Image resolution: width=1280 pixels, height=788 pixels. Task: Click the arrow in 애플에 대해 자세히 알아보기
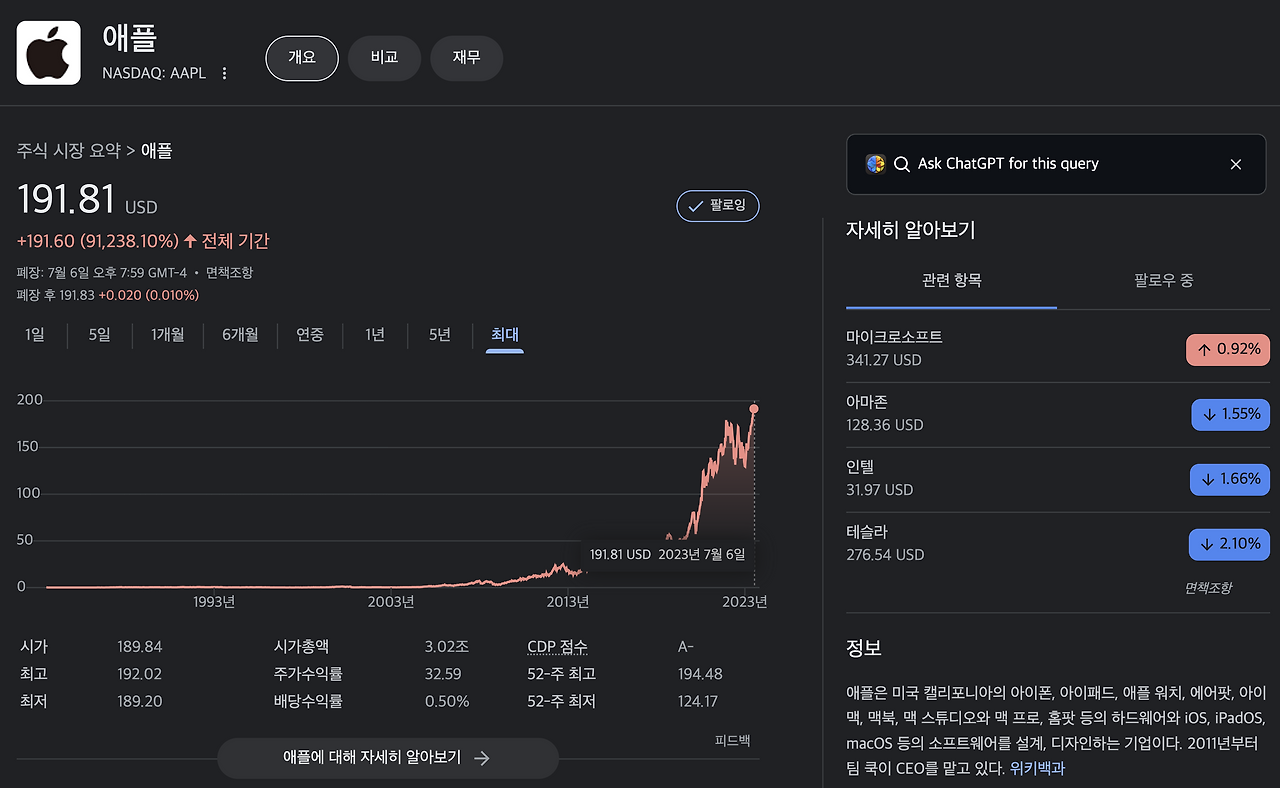481,758
